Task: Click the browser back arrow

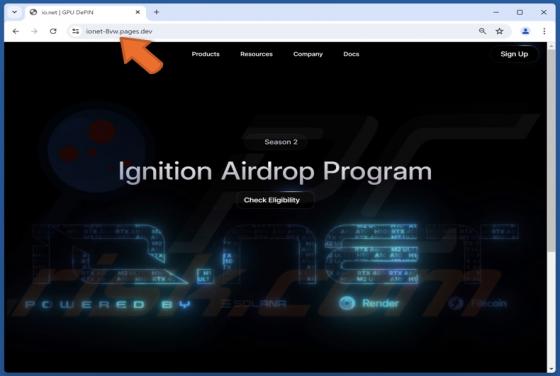Action: 16,31
